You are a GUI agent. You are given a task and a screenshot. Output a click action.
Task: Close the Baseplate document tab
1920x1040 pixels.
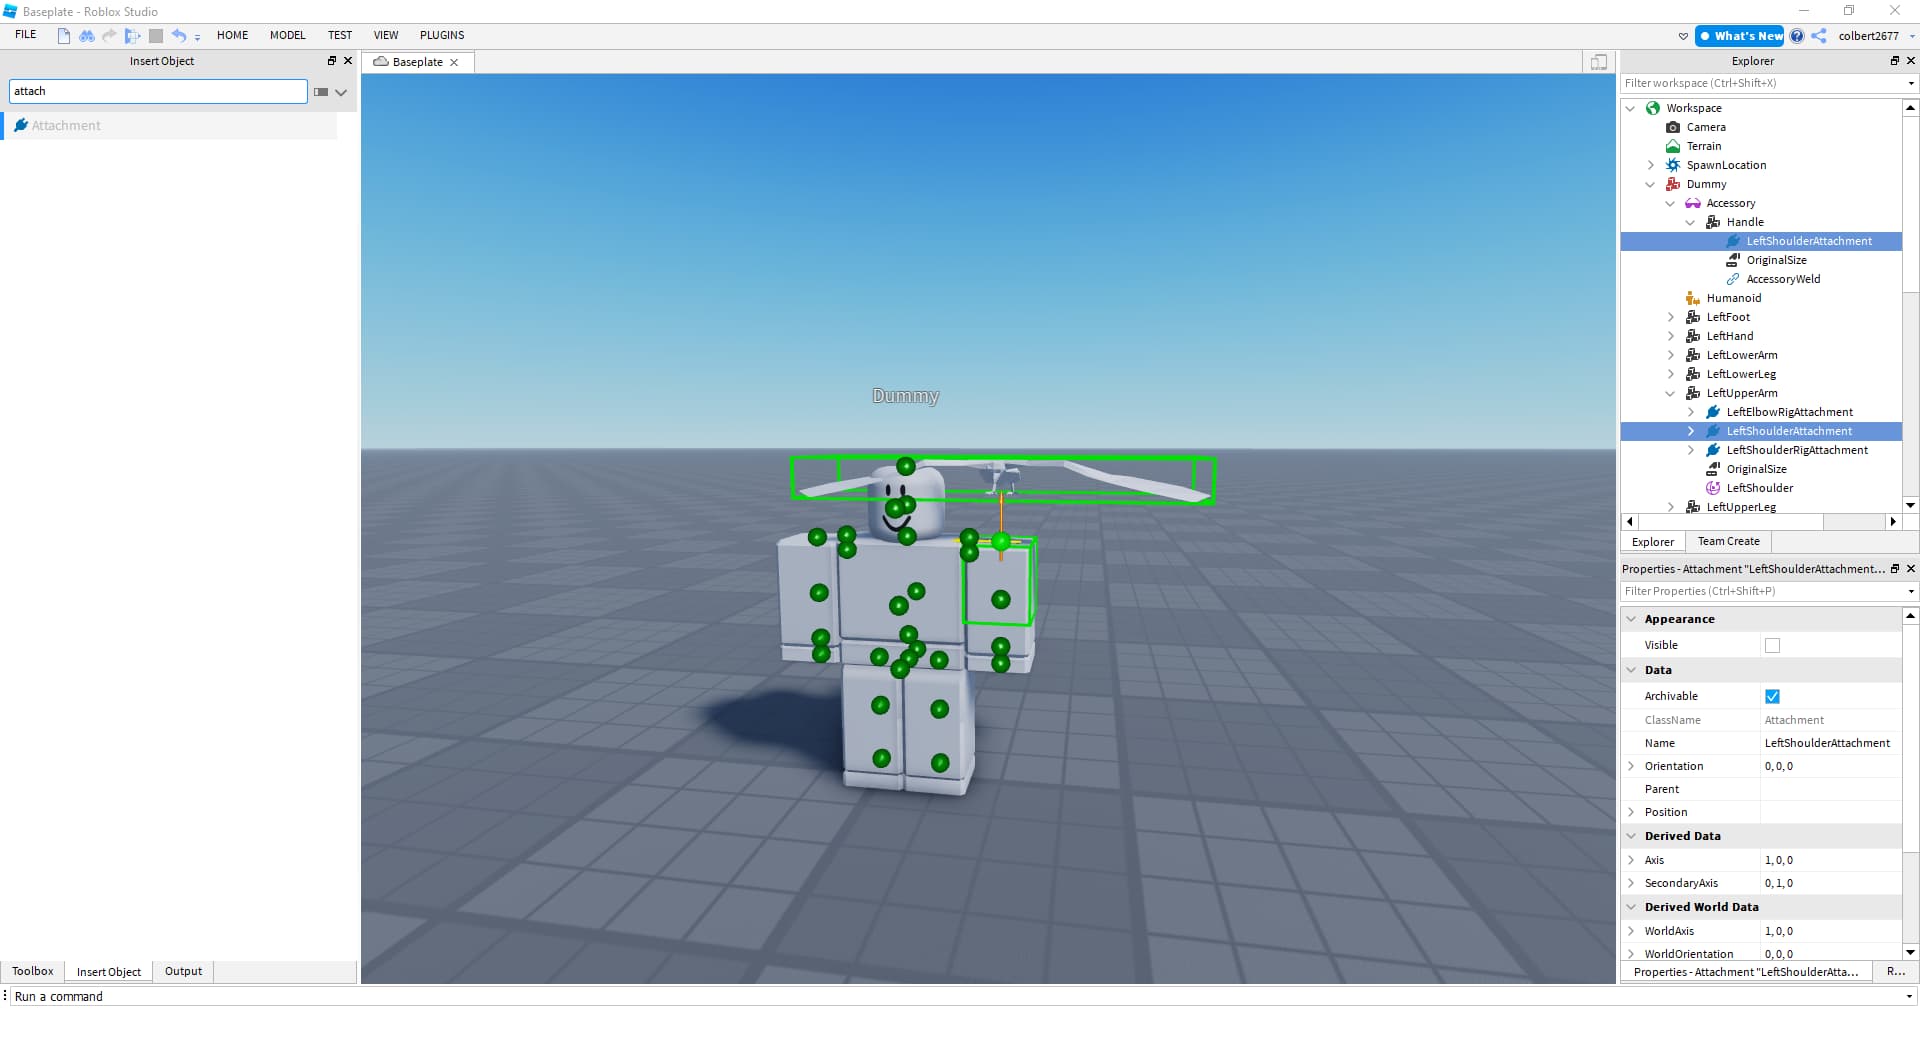(454, 62)
